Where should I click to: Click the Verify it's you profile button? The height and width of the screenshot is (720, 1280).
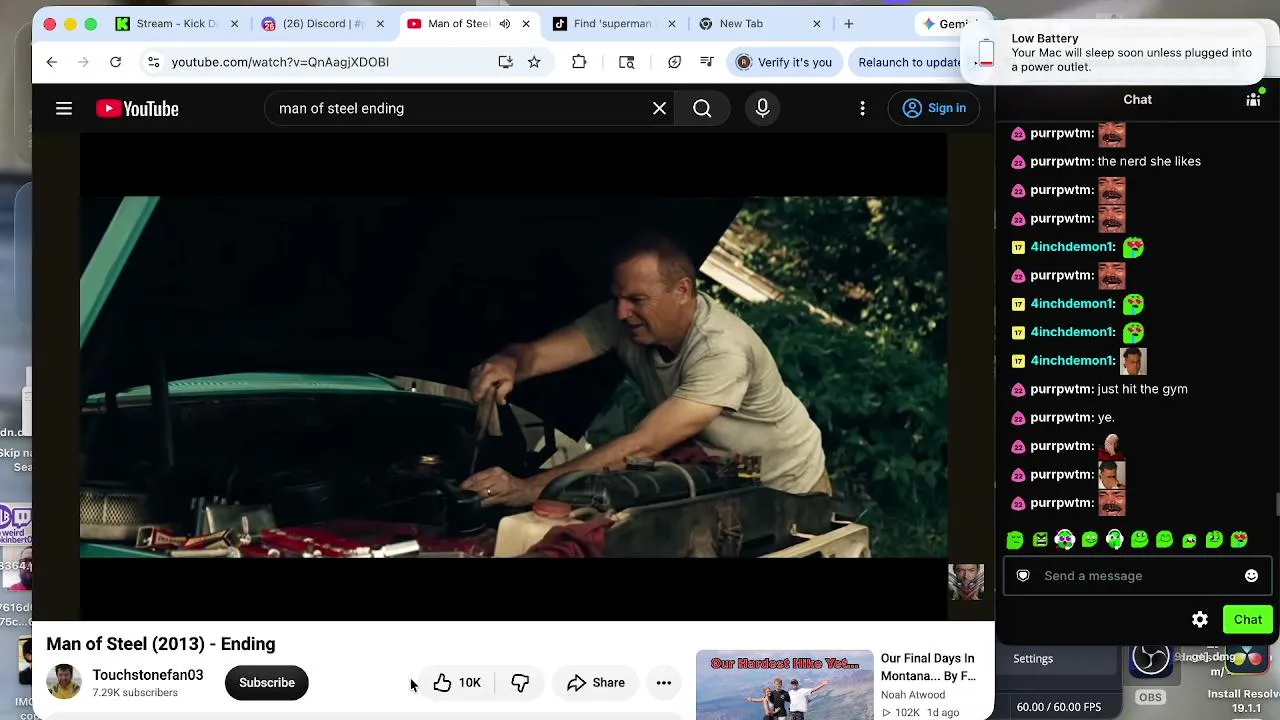[x=785, y=62]
